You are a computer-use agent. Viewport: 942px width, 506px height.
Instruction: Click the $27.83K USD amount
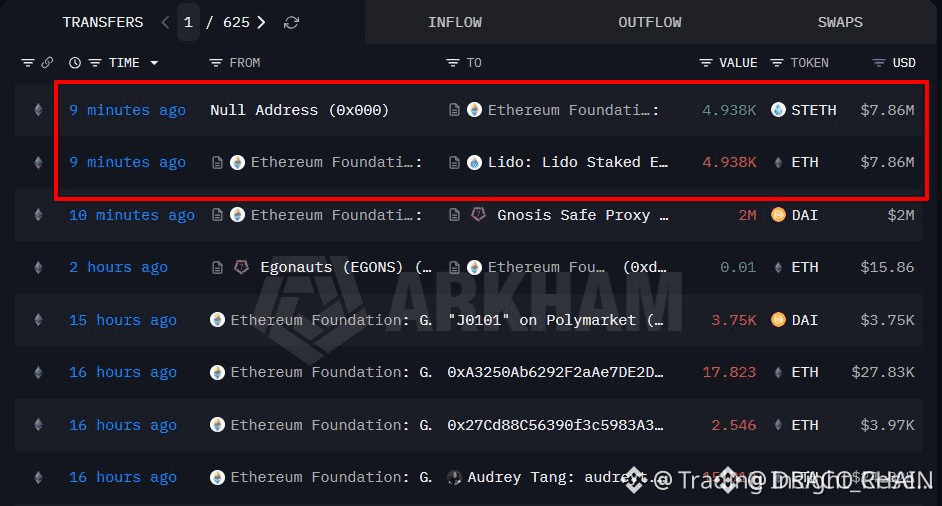[x=883, y=373]
